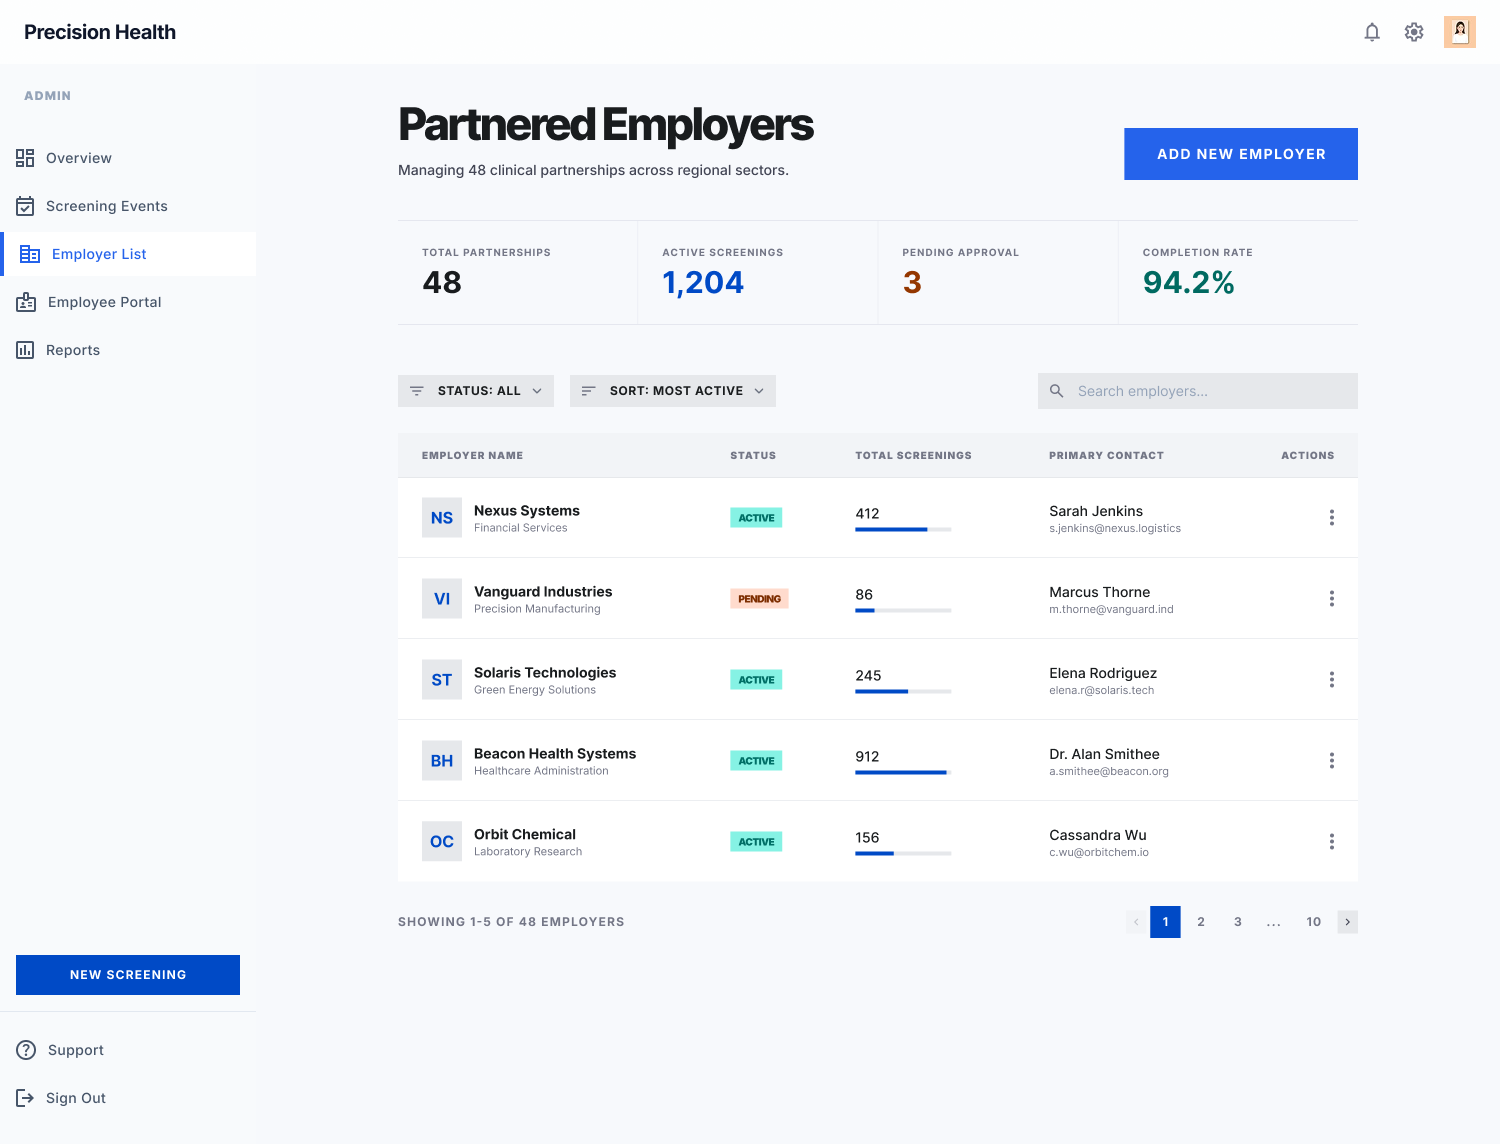Click the NS avatar tile
Image resolution: width=1500 pixels, height=1144 pixels.
[x=442, y=518]
